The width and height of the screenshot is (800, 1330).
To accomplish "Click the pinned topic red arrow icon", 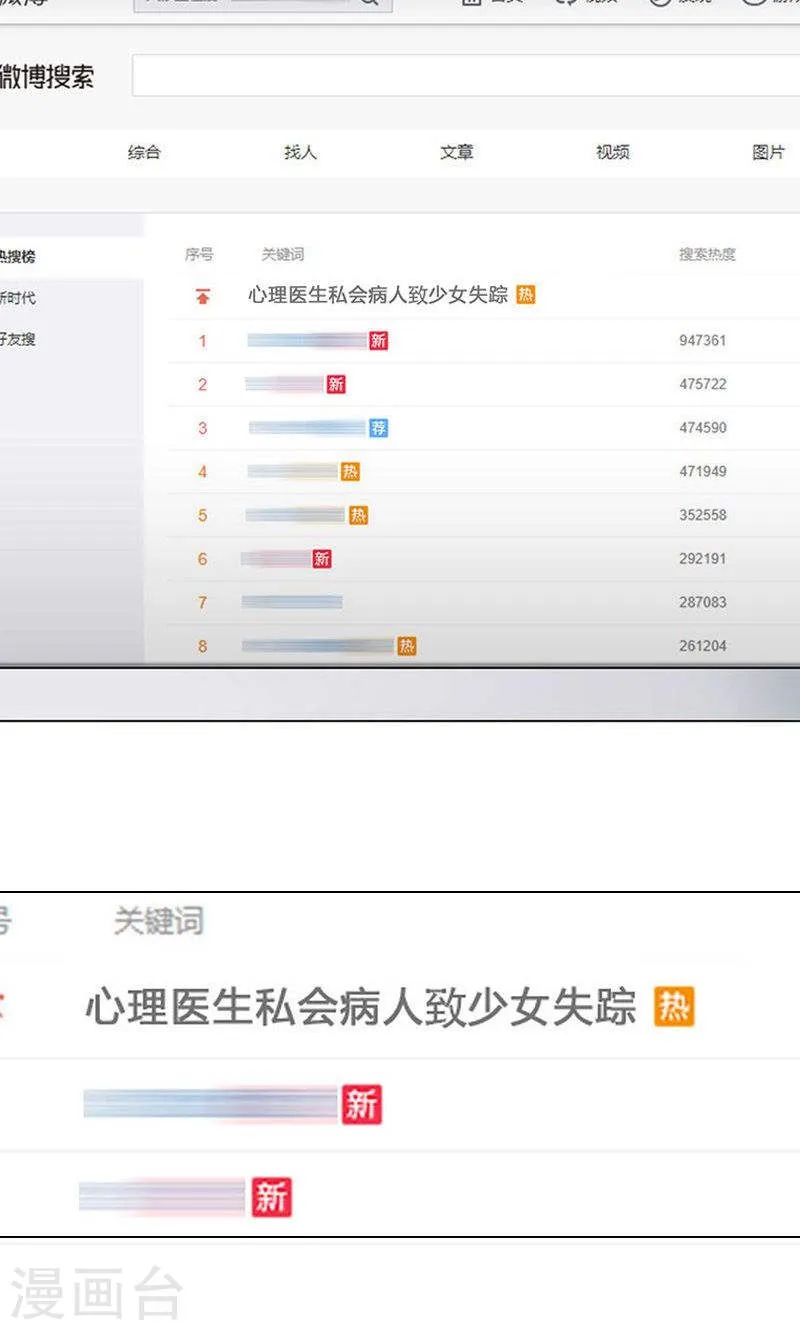I will click(202, 294).
